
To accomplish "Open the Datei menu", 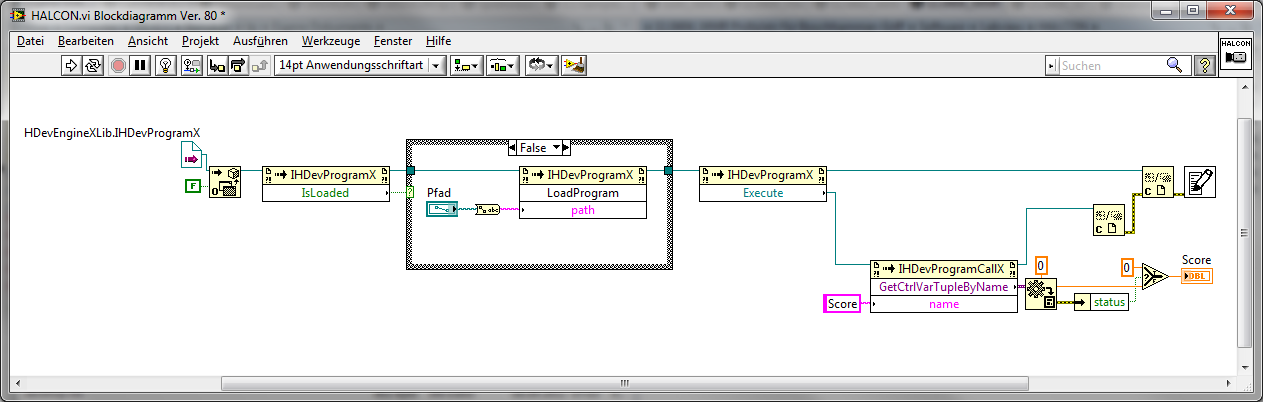I will coord(31,41).
